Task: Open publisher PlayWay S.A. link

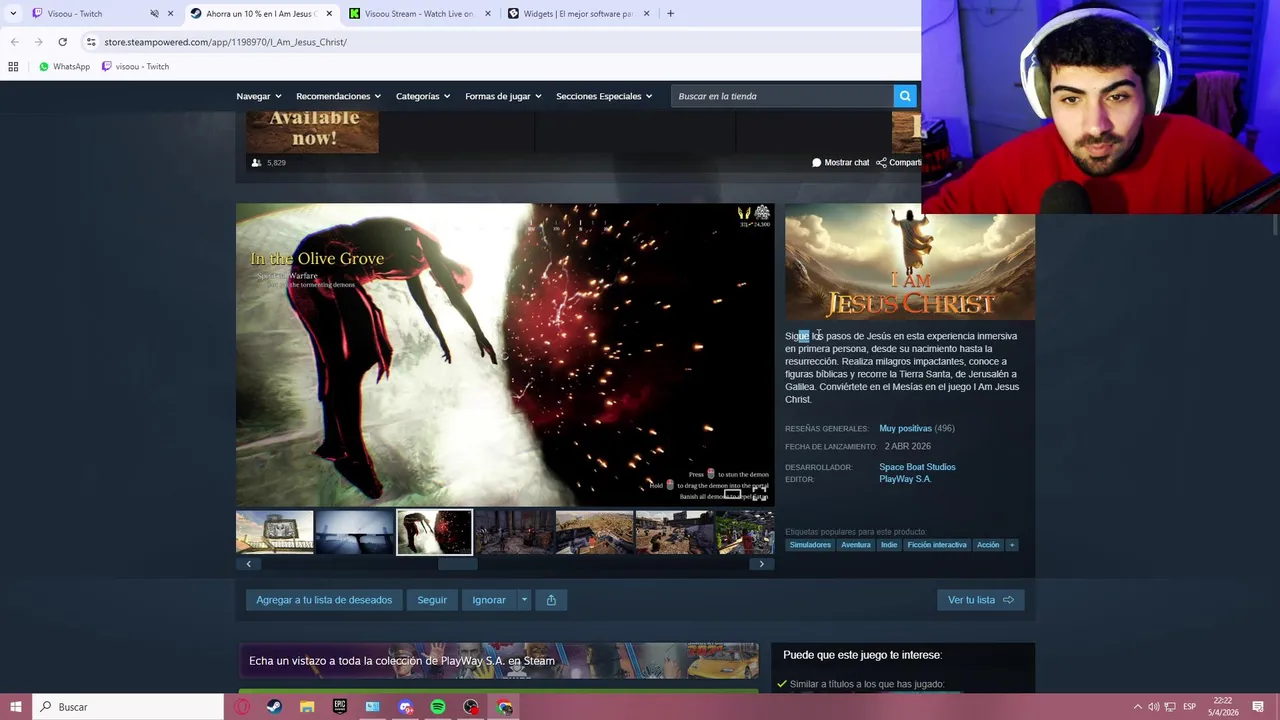Action: coord(905,479)
